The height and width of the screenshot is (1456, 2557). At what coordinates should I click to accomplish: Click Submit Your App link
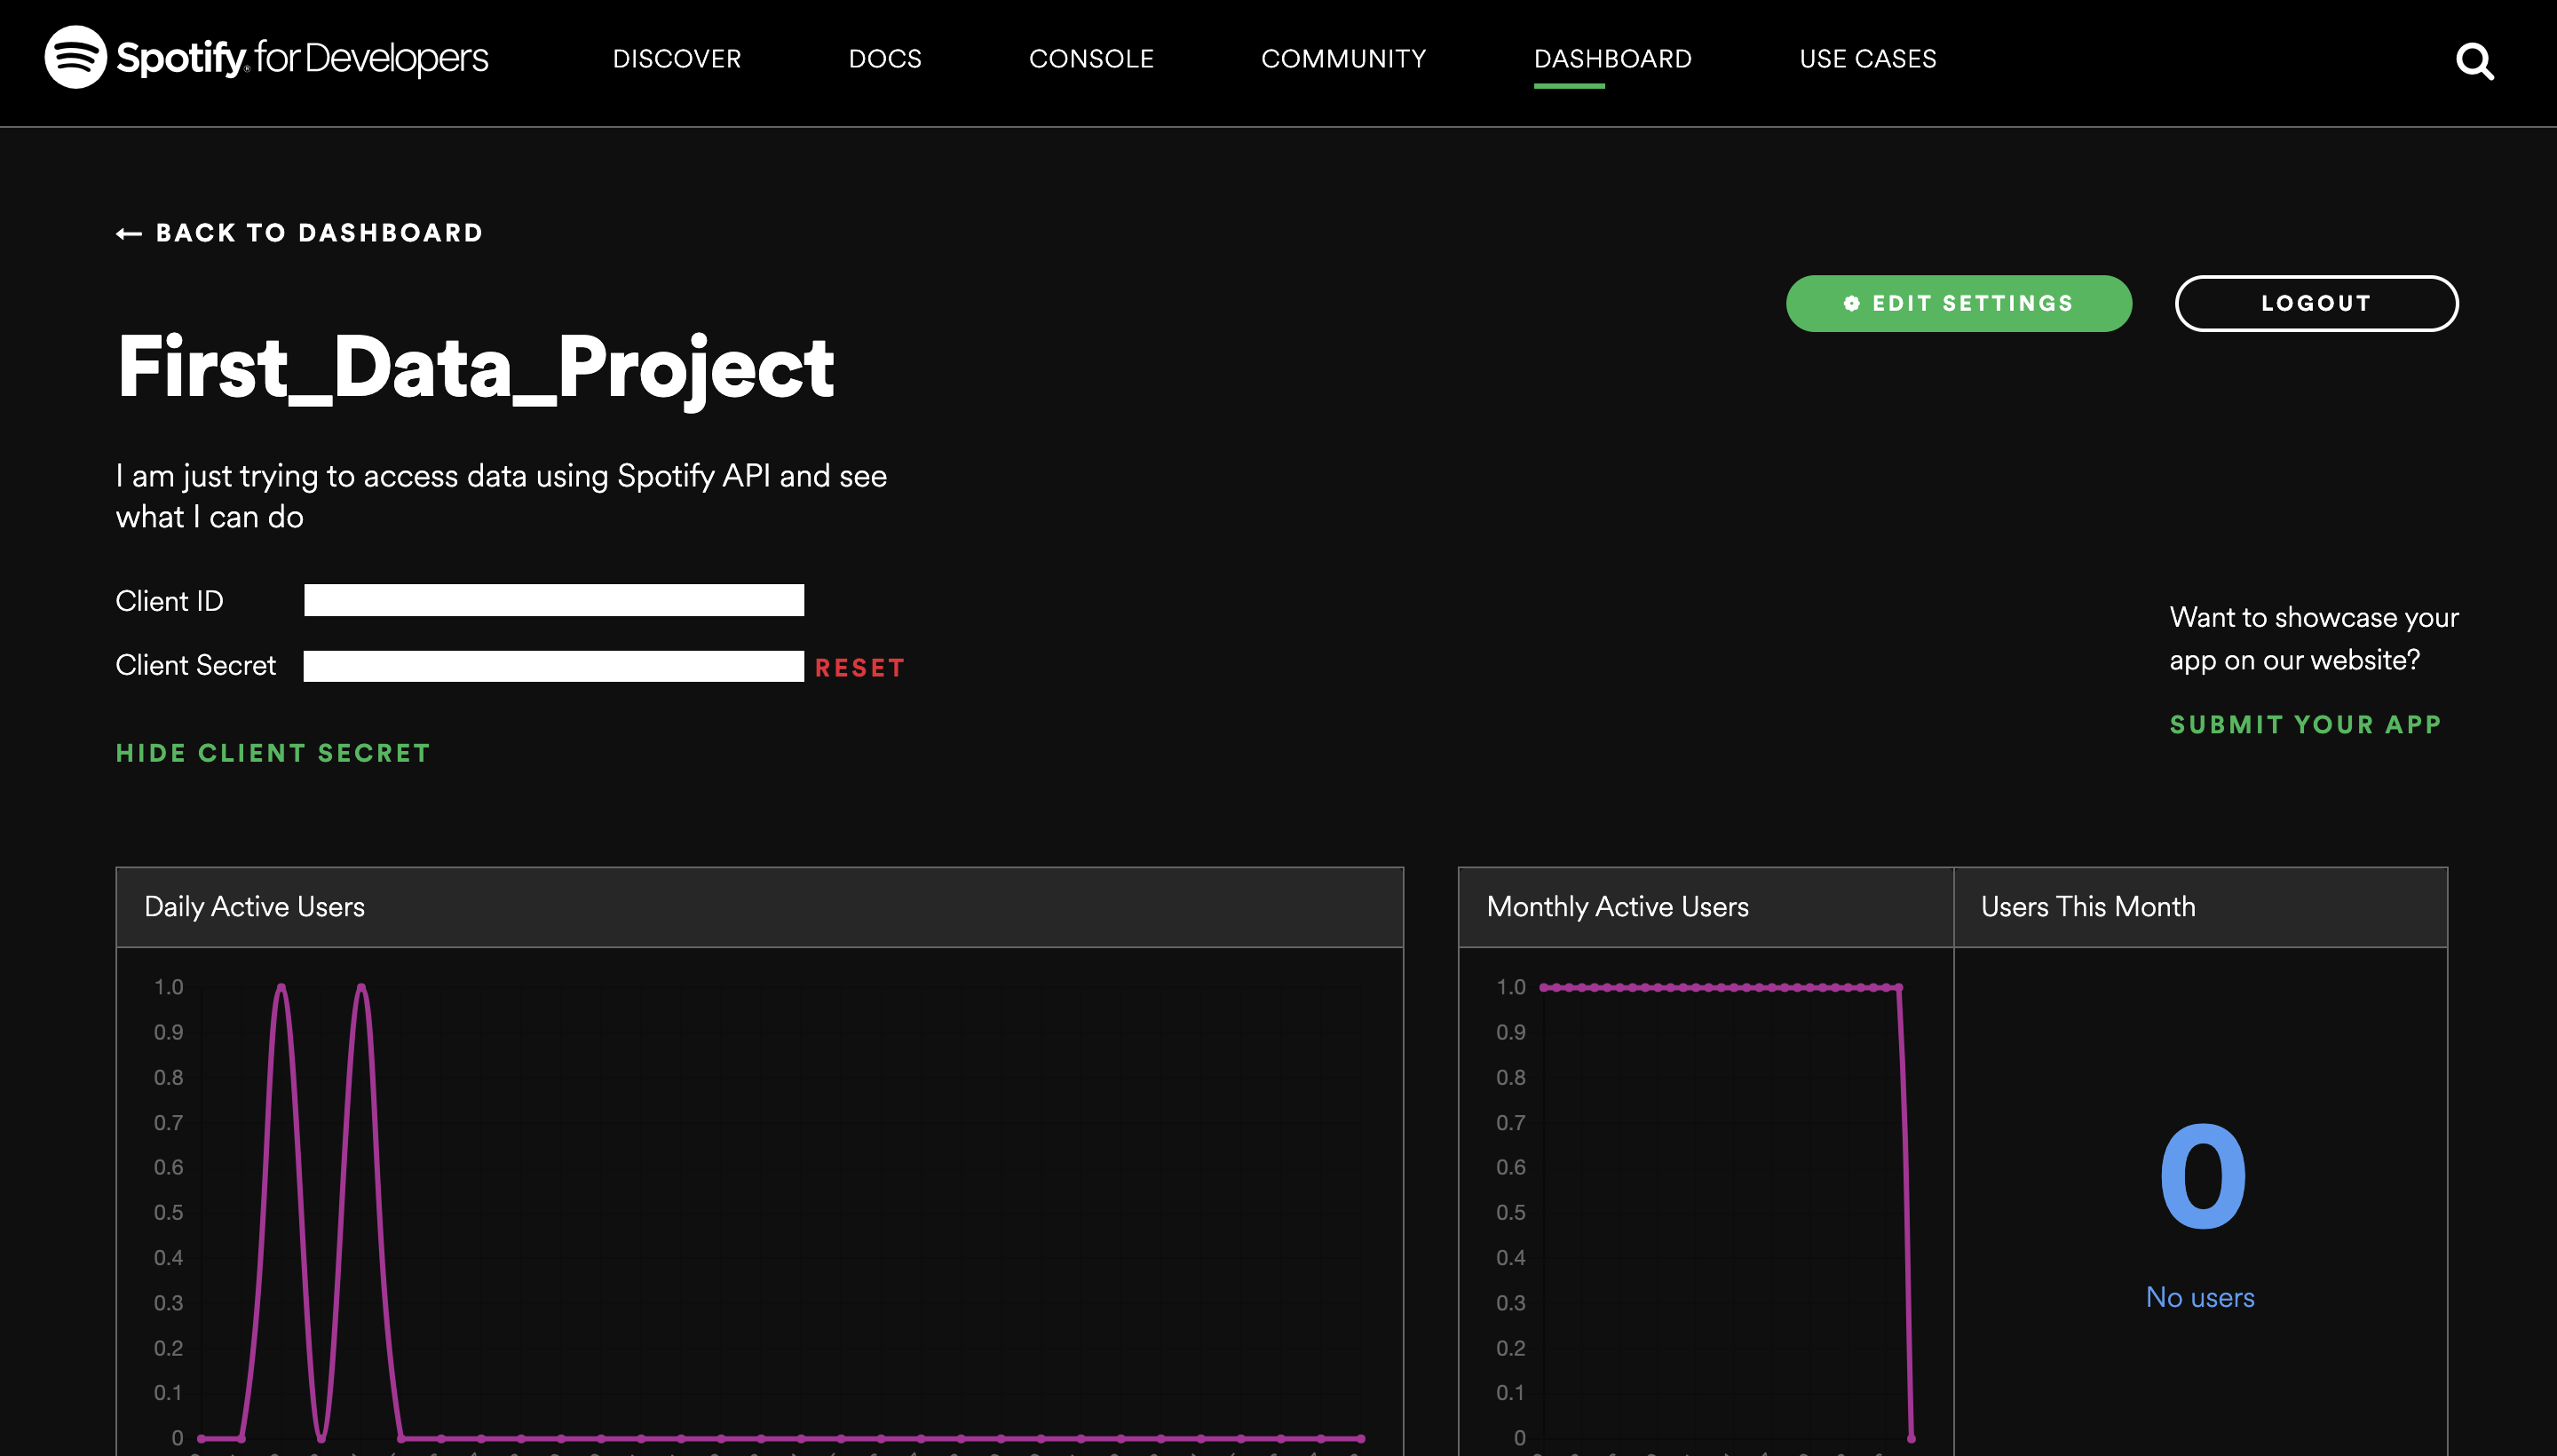coord(2305,724)
